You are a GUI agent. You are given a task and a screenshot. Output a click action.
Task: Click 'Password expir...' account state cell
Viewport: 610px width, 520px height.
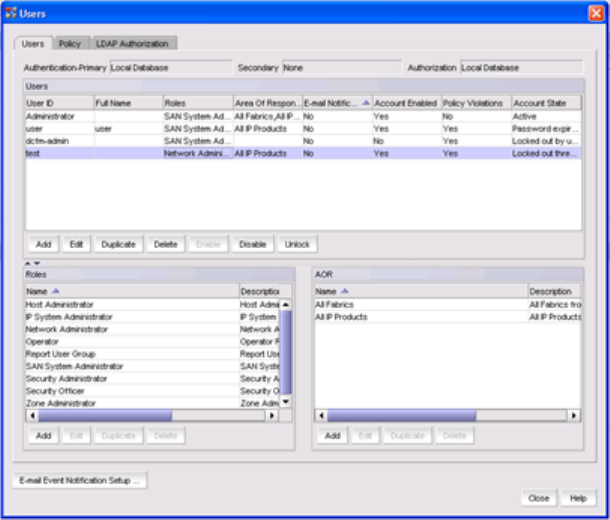pos(545,129)
